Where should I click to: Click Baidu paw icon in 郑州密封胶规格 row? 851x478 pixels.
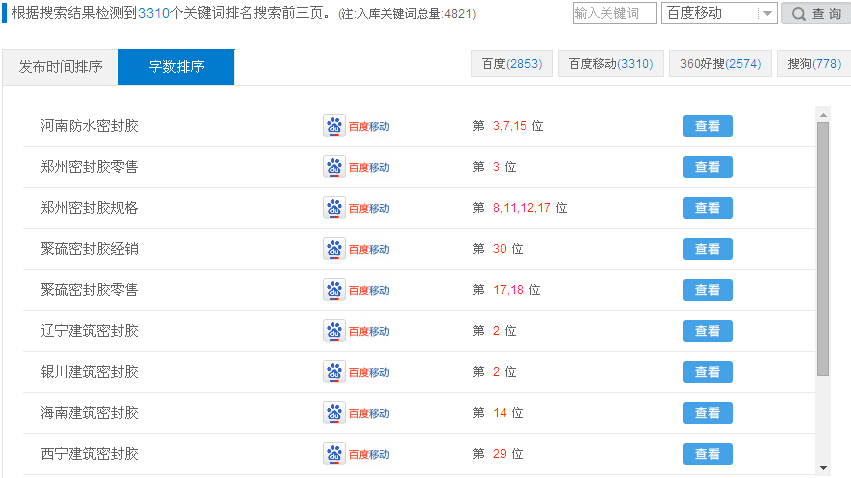[x=334, y=208]
